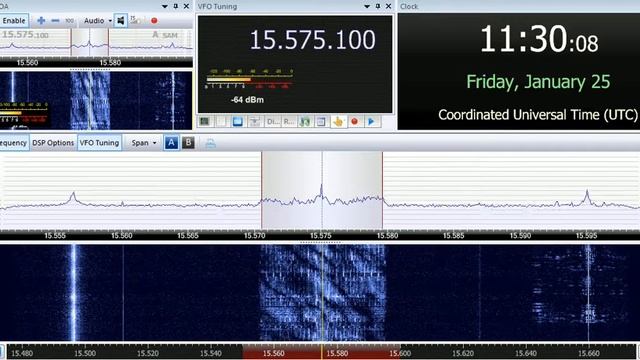The width and height of the screenshot is (640, 360).
Task: Click the 15.585 tick on spectrum scale
Action: pos(453,236)
